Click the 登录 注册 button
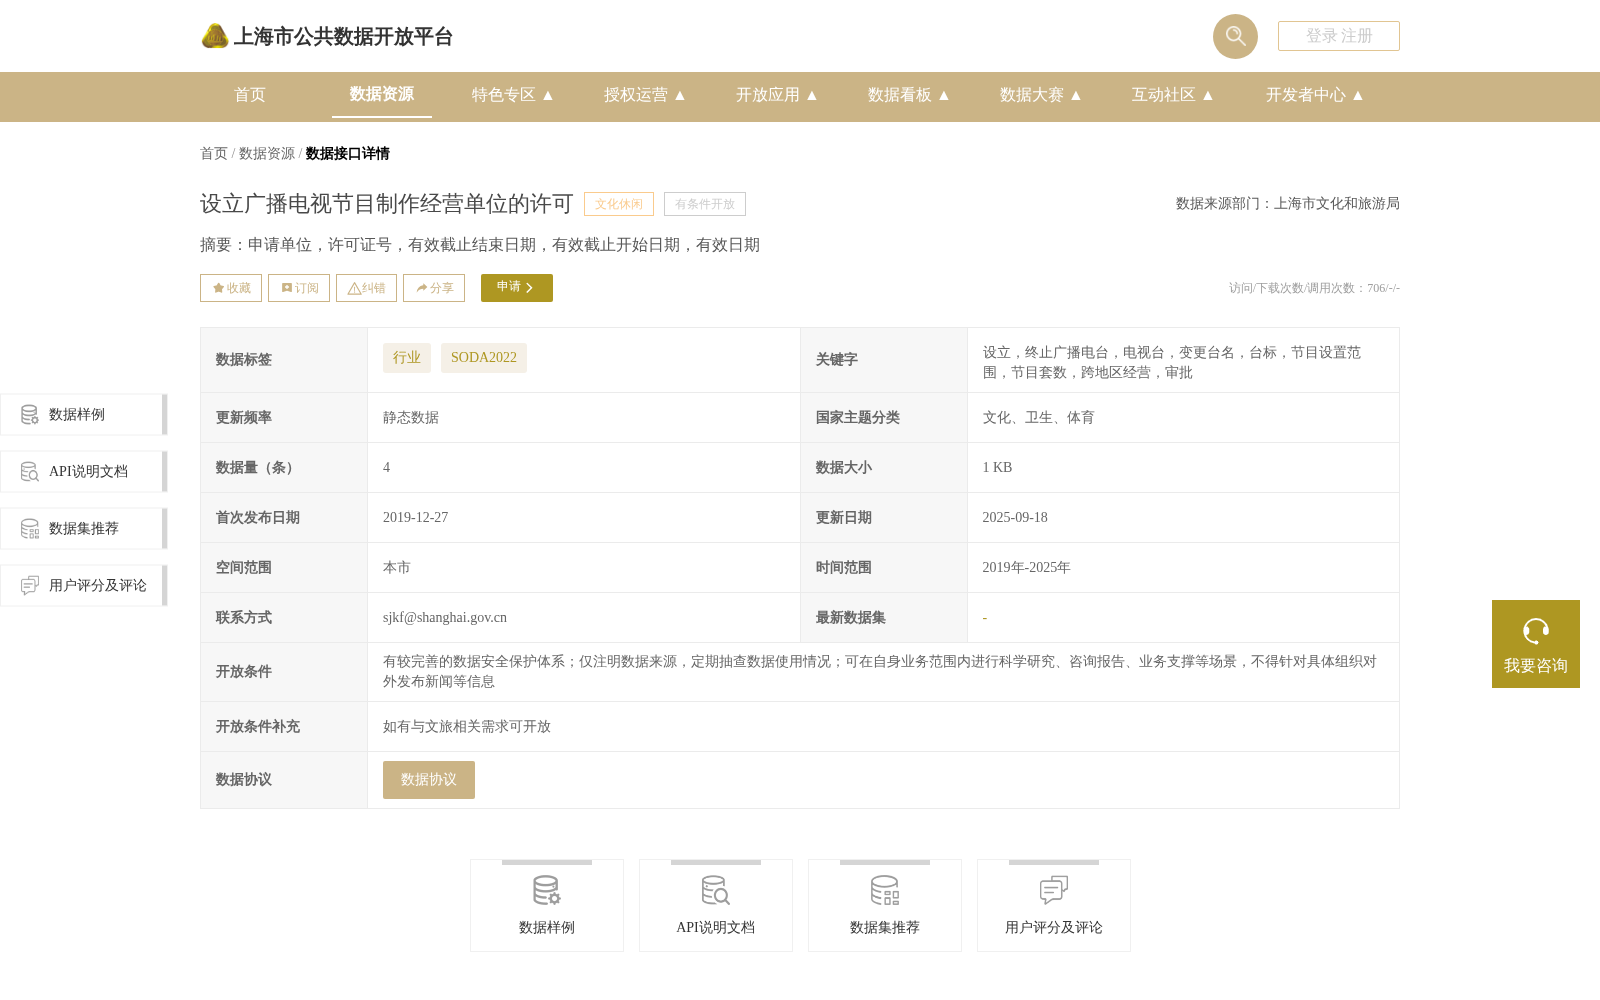This screenshot has height=1000, width=1600. click(x=1339, y=36)
